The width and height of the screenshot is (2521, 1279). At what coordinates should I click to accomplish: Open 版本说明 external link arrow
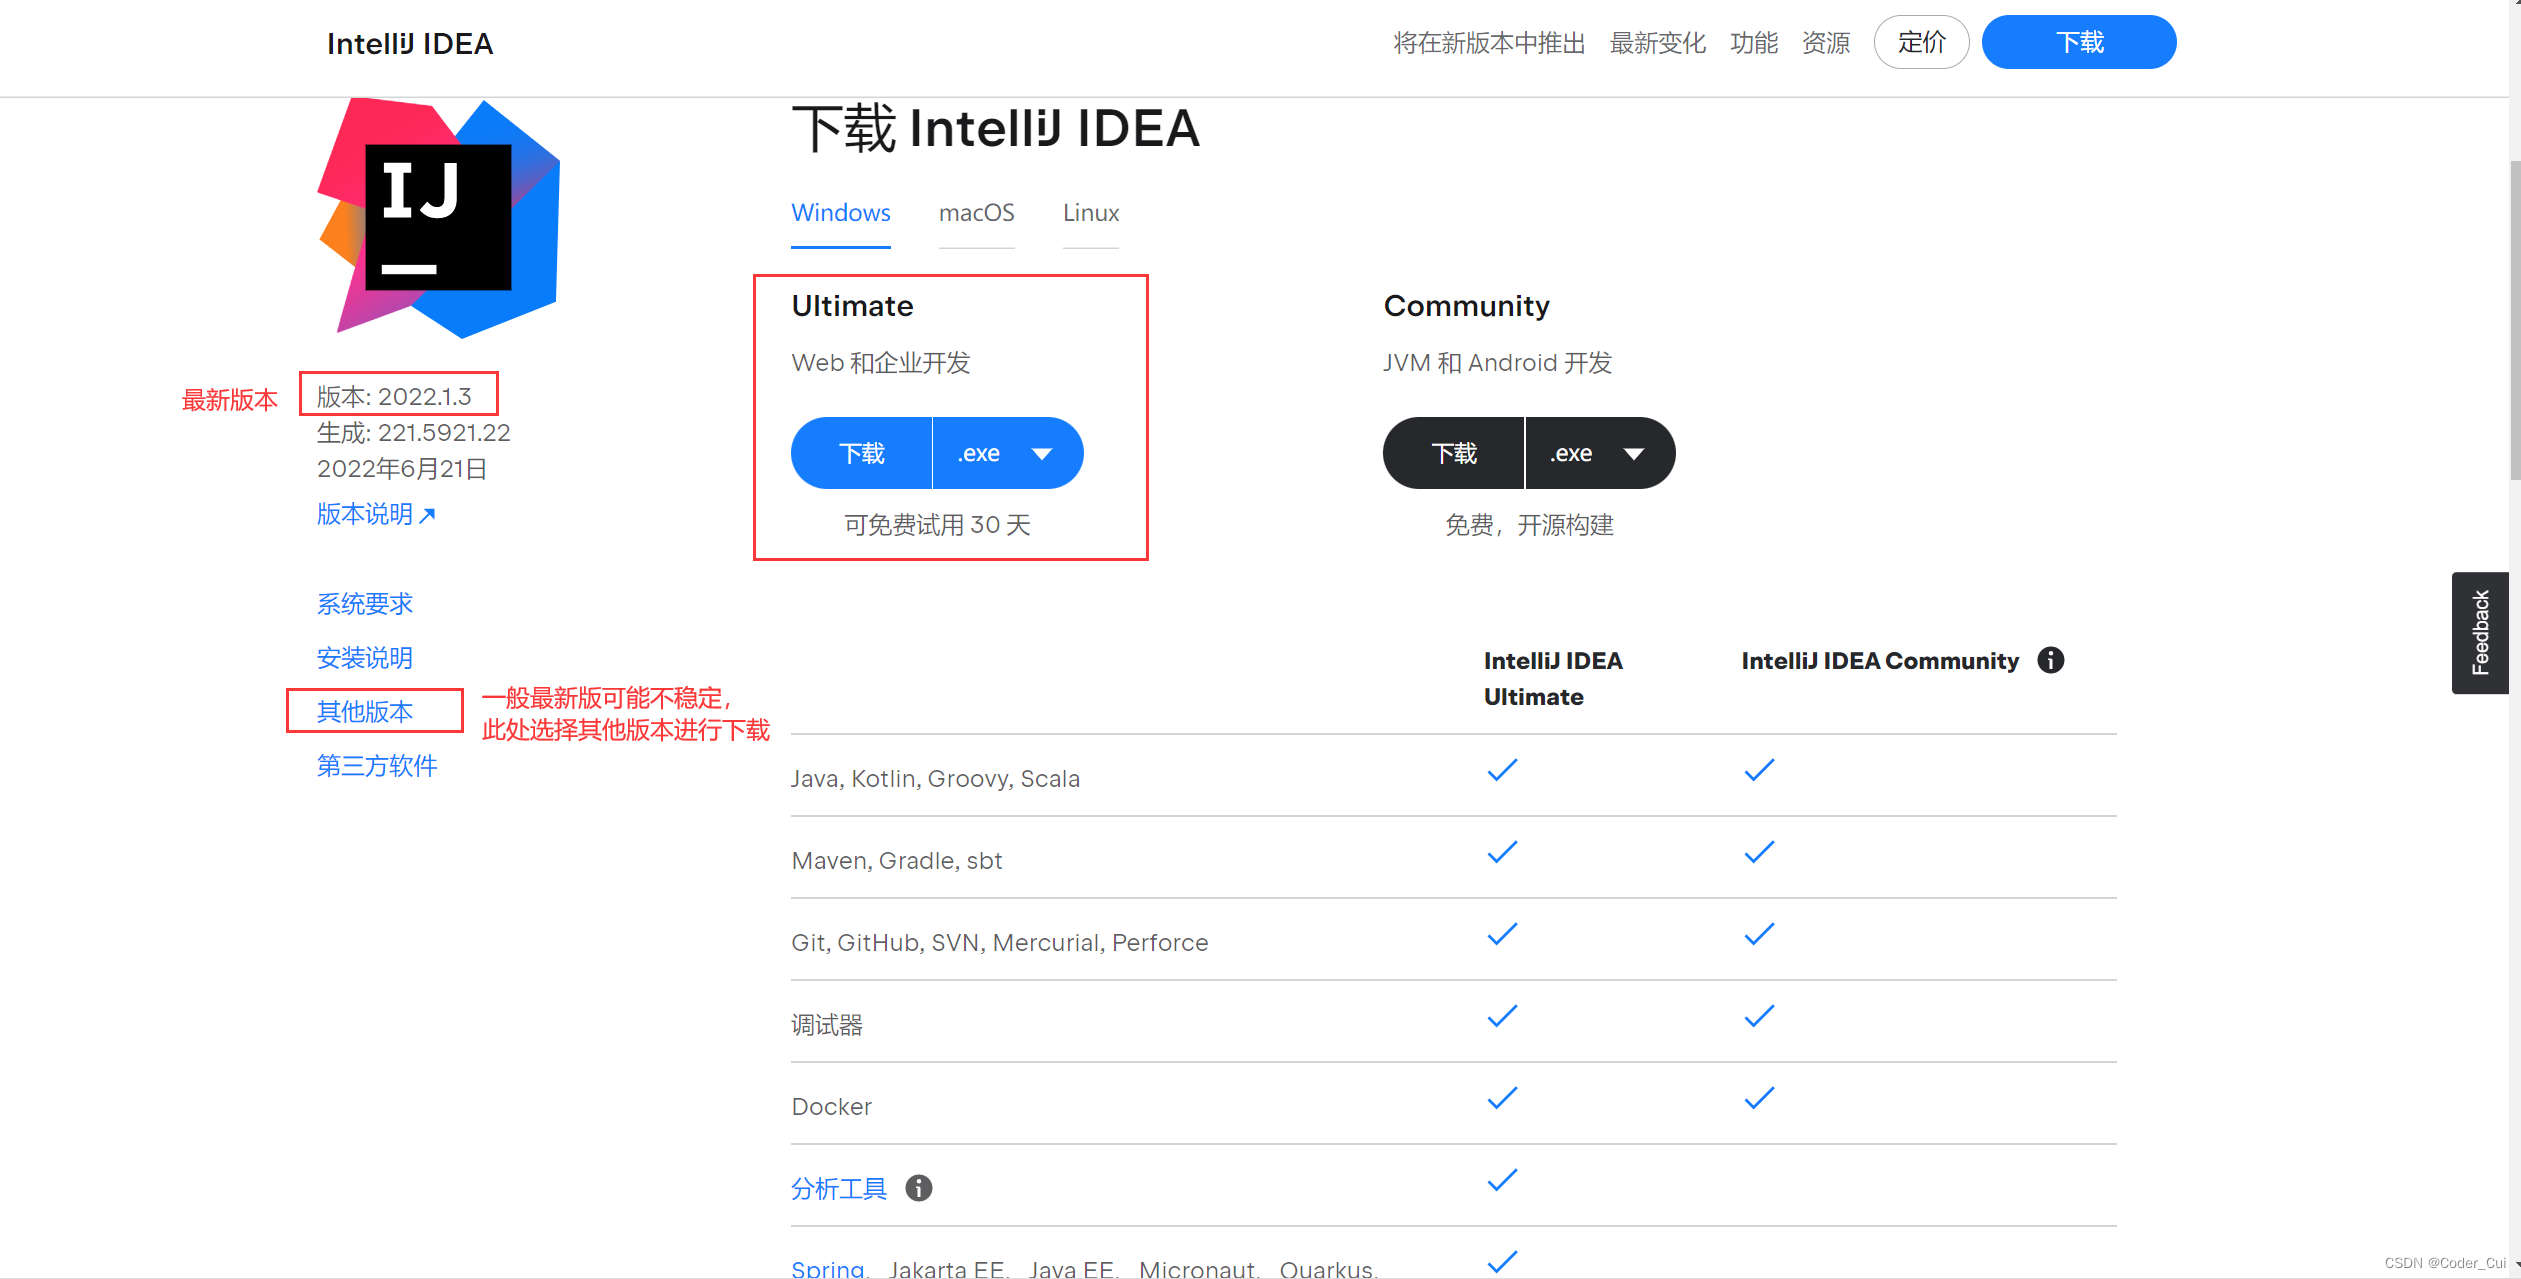tap(428, 515)
